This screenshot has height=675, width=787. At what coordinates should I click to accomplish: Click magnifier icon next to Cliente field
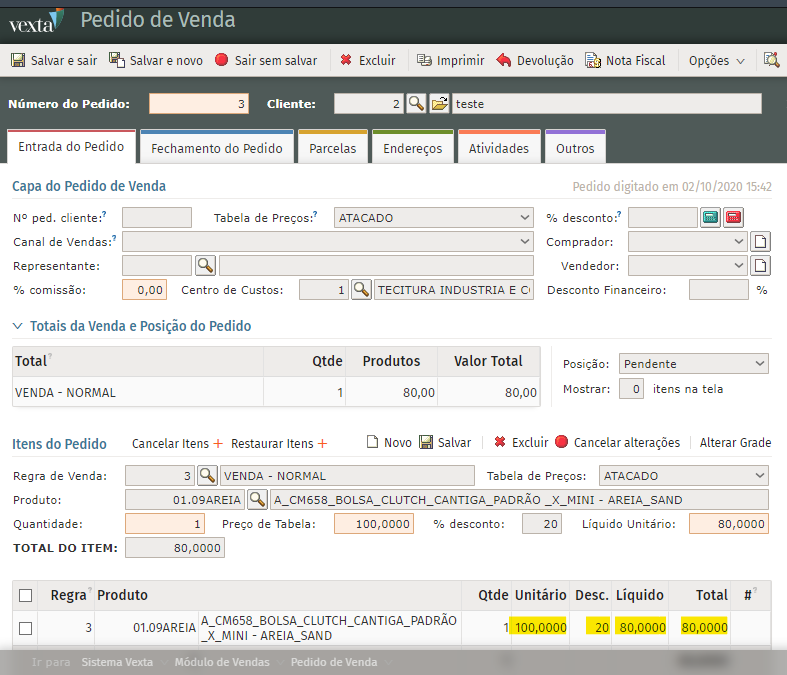[416, 104]
